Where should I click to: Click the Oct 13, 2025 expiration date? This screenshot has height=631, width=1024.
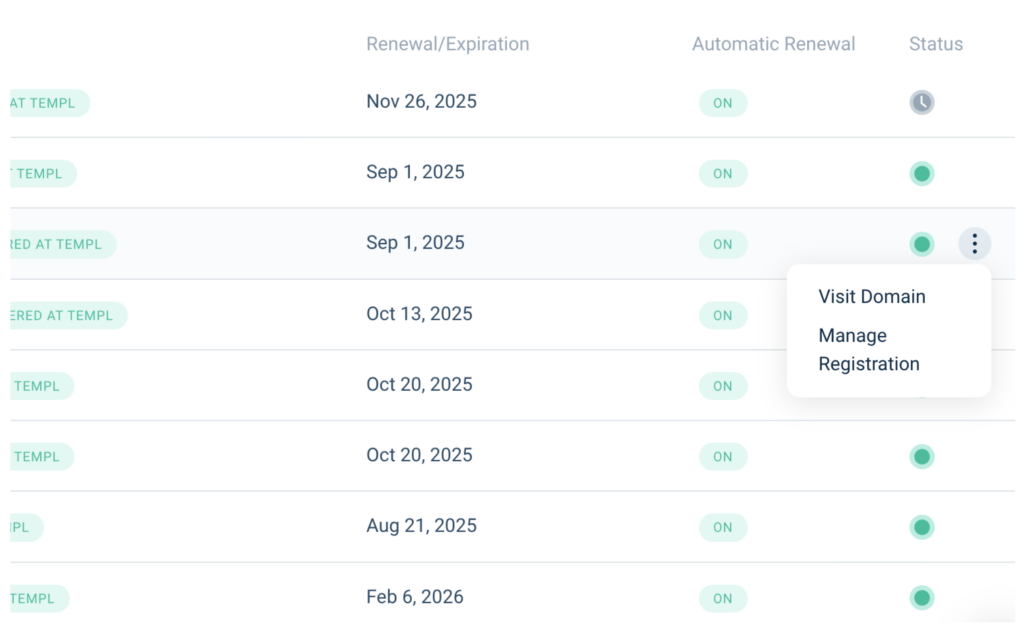pyautogui.click(x=419, y=314)
